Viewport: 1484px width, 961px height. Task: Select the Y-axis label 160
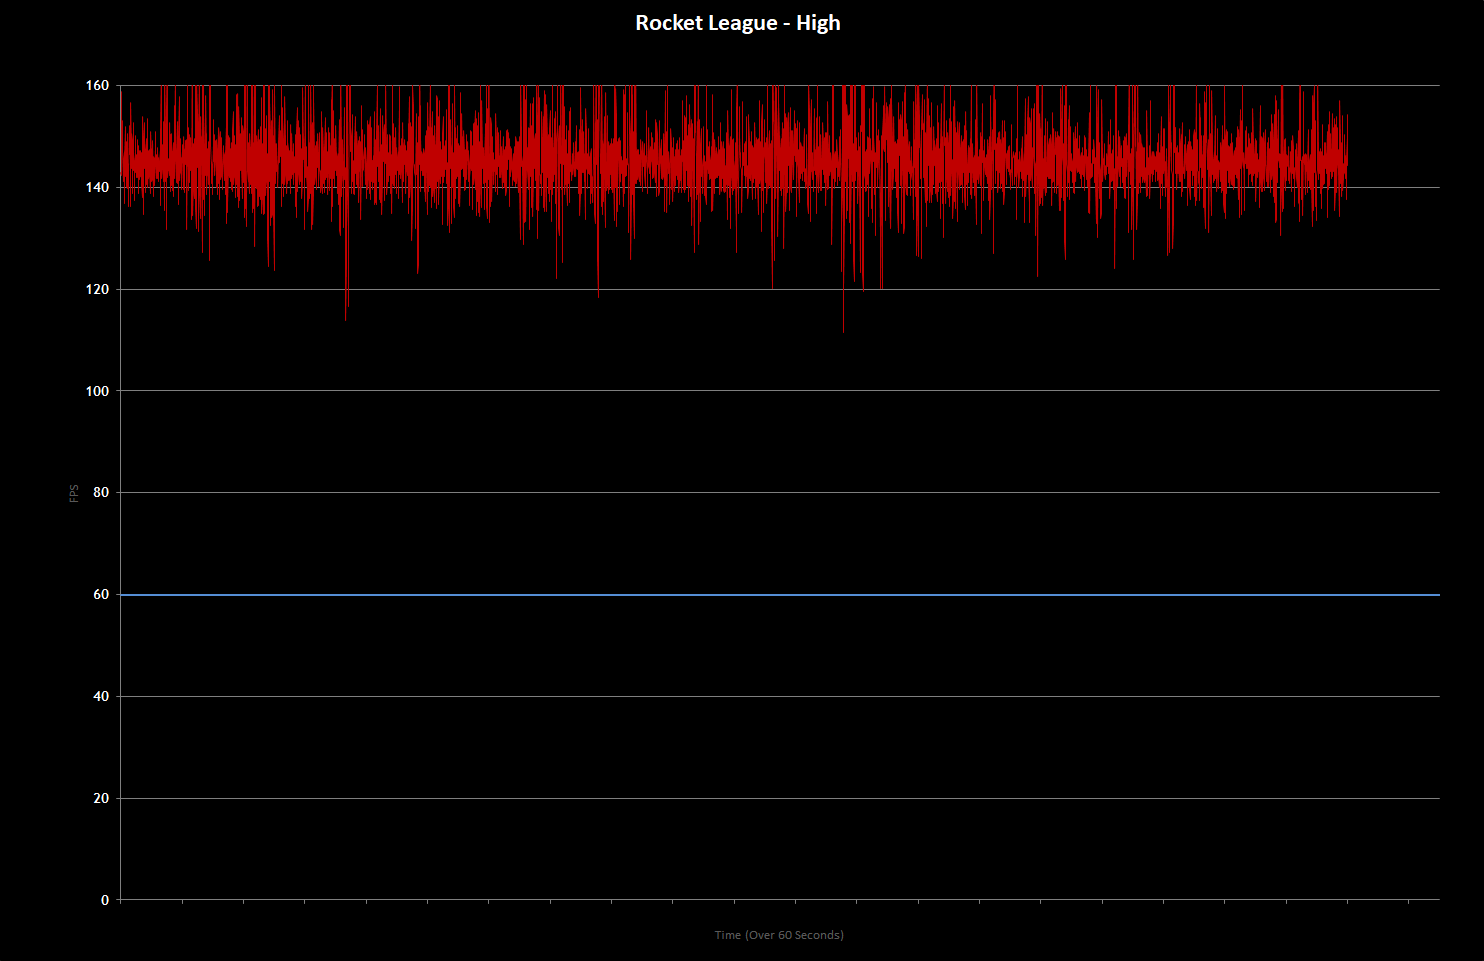pyautogui.click(x=97, y=86)
